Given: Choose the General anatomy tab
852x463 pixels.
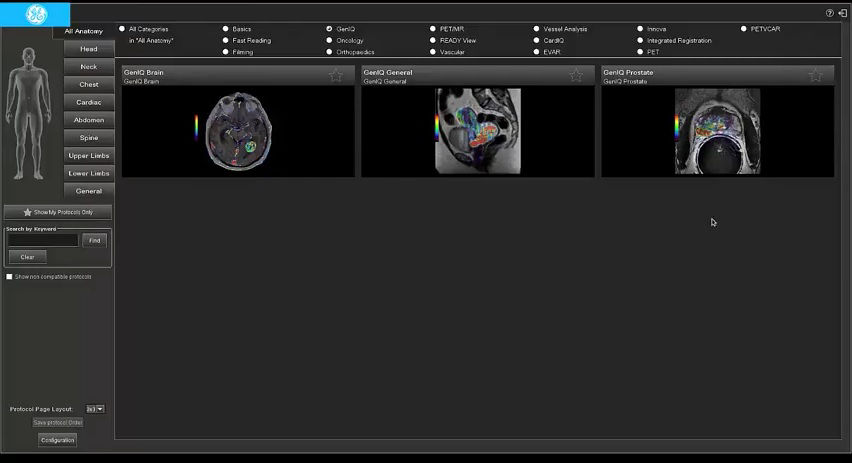Looking at the screenshot, I should 89,191.
